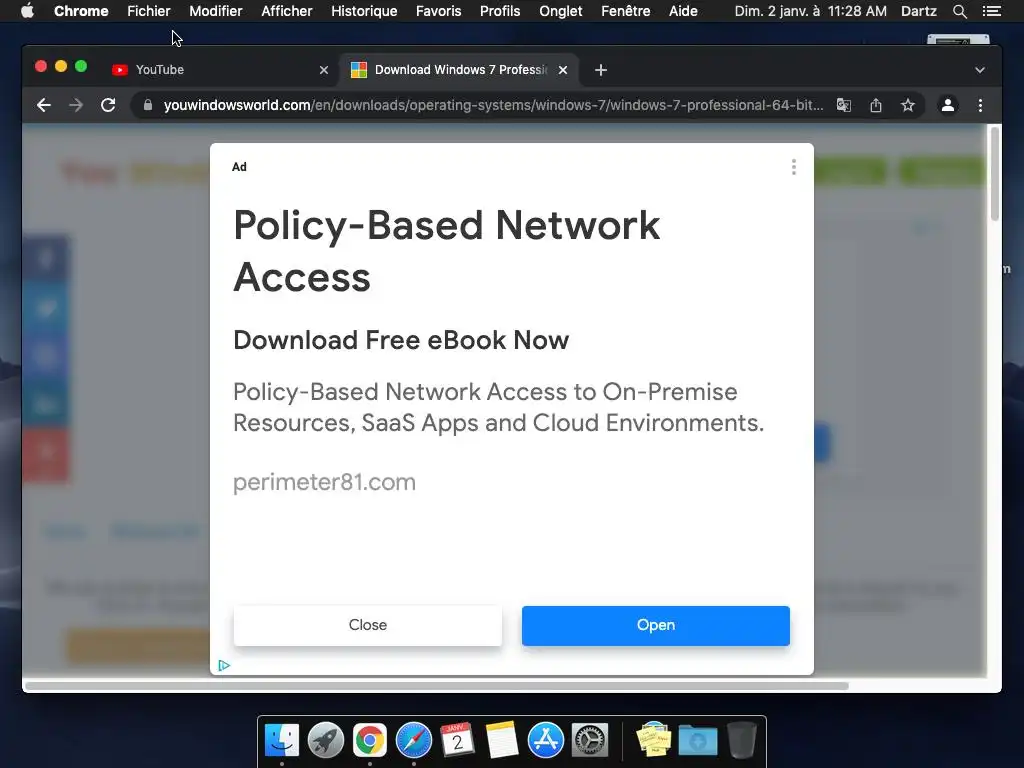Open App Store from the Dock
The height and width of the screenshot is (768, 1024).
coord(545,740)
